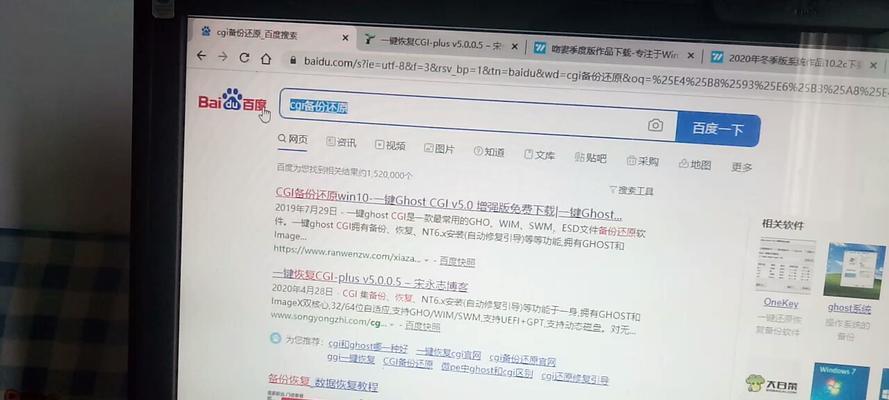The image size is (889, 400).
Task: Close the cgi备份还原_百度搜索 tab
Action: click(x=345, y=37)
